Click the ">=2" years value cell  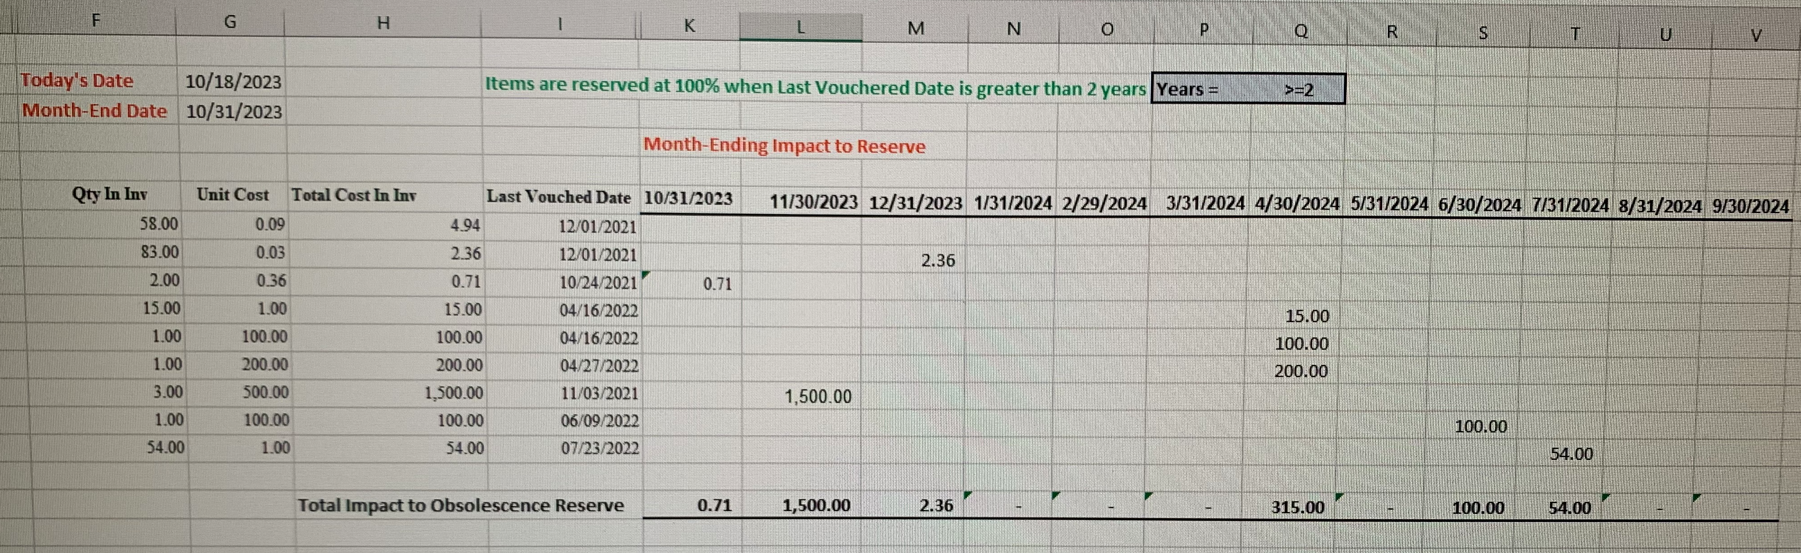[1298, 90]
